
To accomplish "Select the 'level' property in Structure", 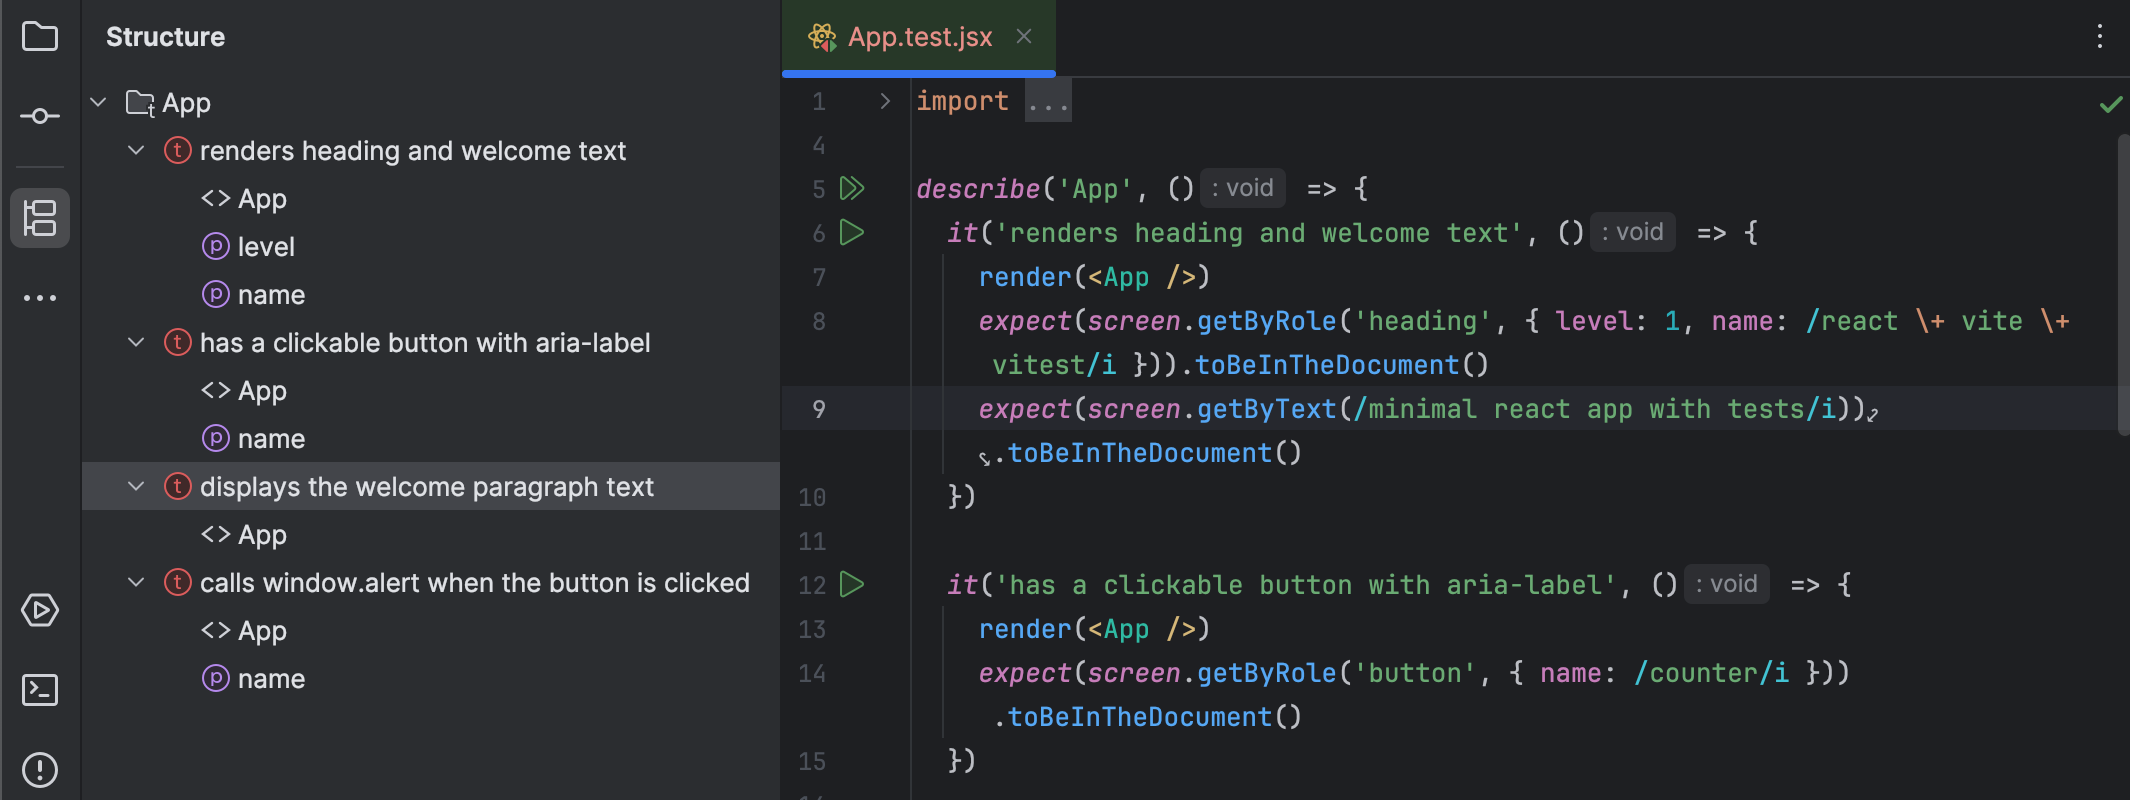I will [266, 247].
